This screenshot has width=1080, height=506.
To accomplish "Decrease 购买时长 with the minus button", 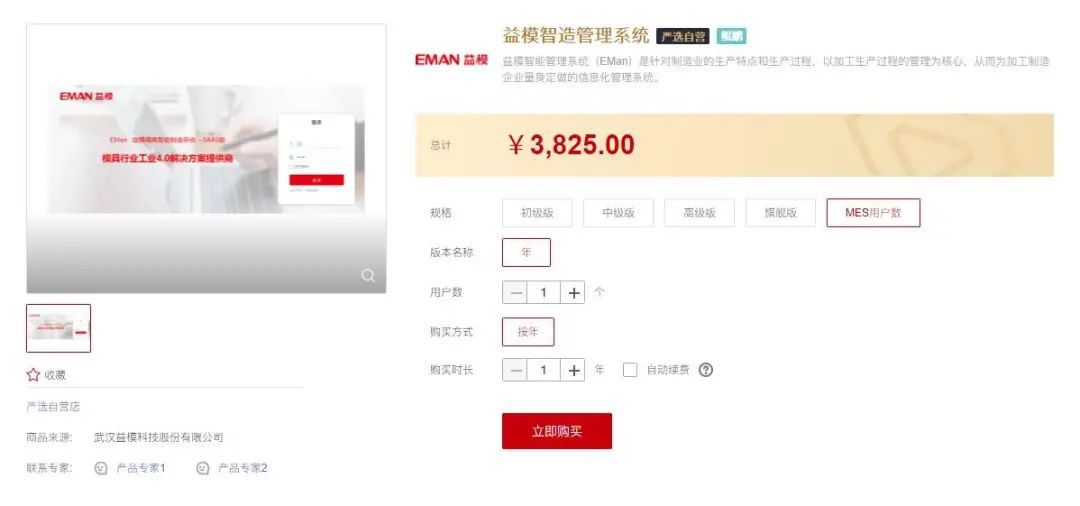I will pos(515,370).
